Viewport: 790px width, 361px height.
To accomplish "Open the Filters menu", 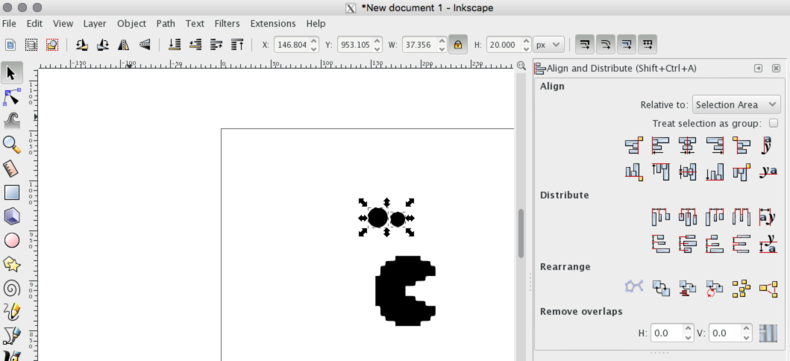I will click(227, 24).
